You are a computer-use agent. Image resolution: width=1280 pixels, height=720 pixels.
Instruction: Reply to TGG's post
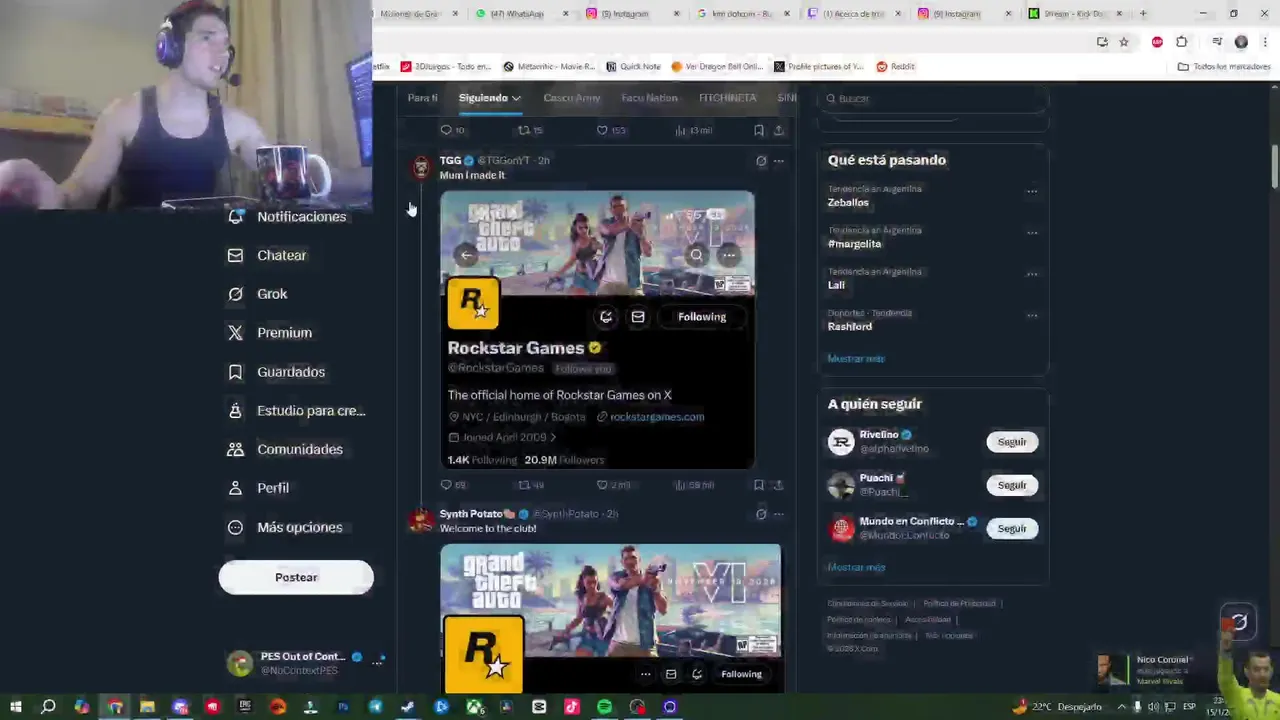(x=452, y=485)
